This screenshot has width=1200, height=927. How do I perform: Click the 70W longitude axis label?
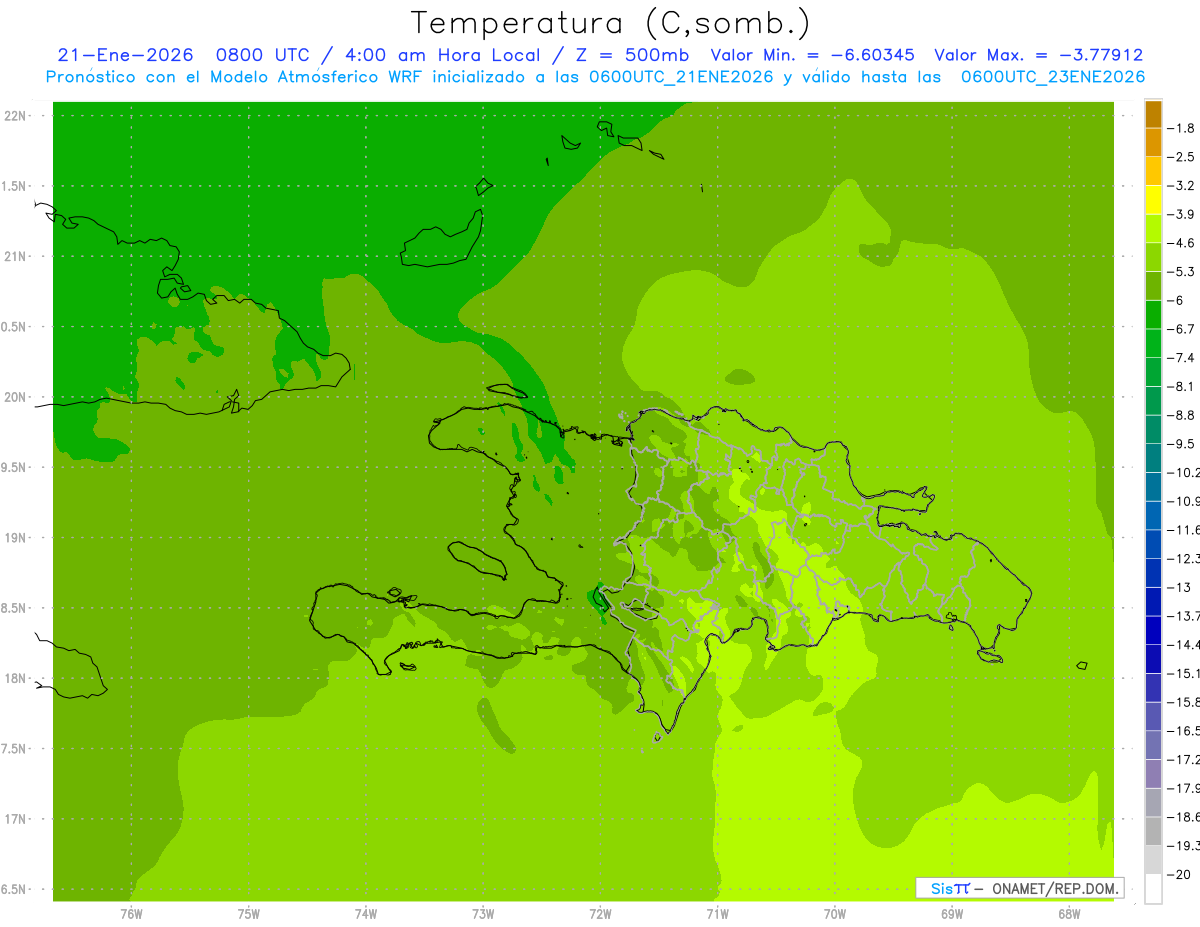tap(835, 913)
